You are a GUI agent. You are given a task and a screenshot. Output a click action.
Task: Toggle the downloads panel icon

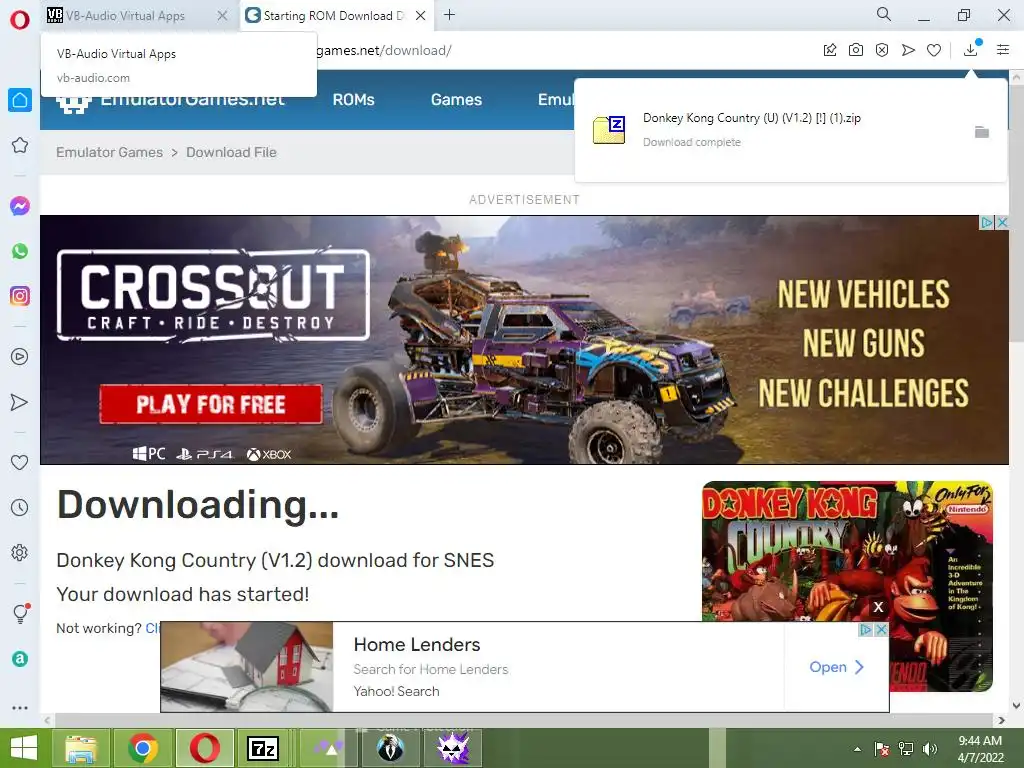point(971,50)
